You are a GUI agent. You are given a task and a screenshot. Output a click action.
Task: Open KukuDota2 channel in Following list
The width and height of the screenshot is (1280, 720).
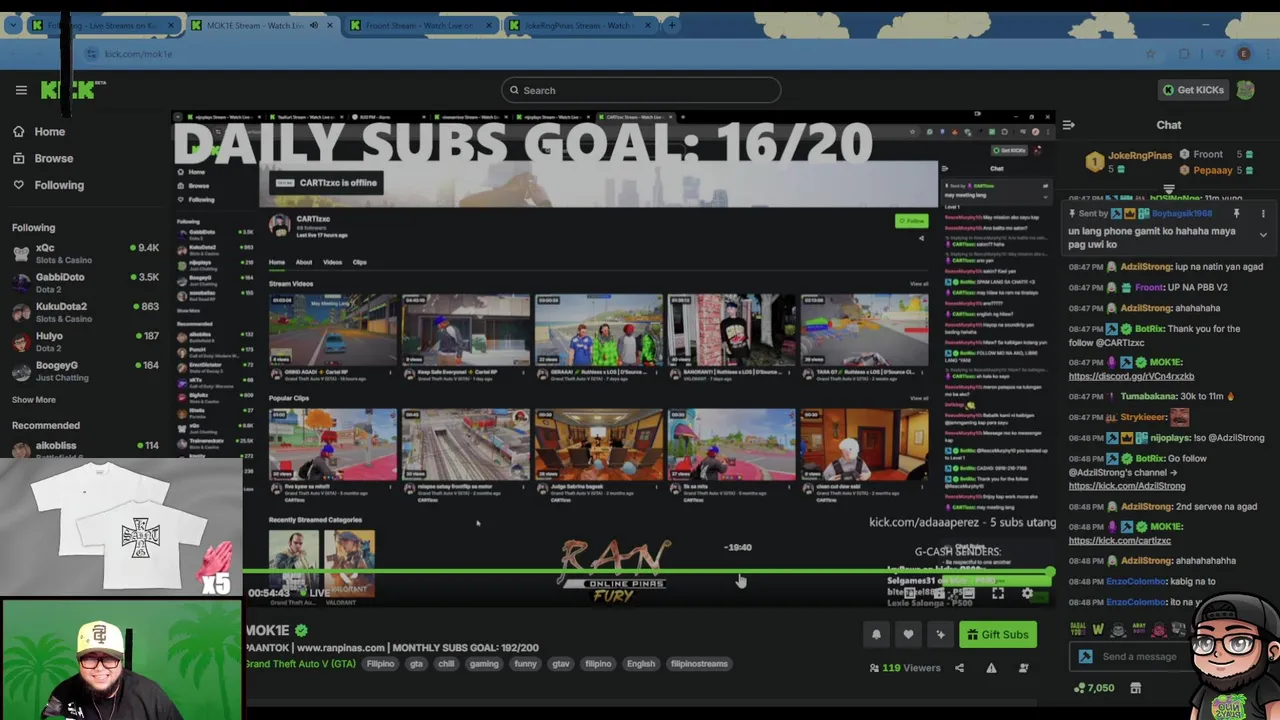85,312
